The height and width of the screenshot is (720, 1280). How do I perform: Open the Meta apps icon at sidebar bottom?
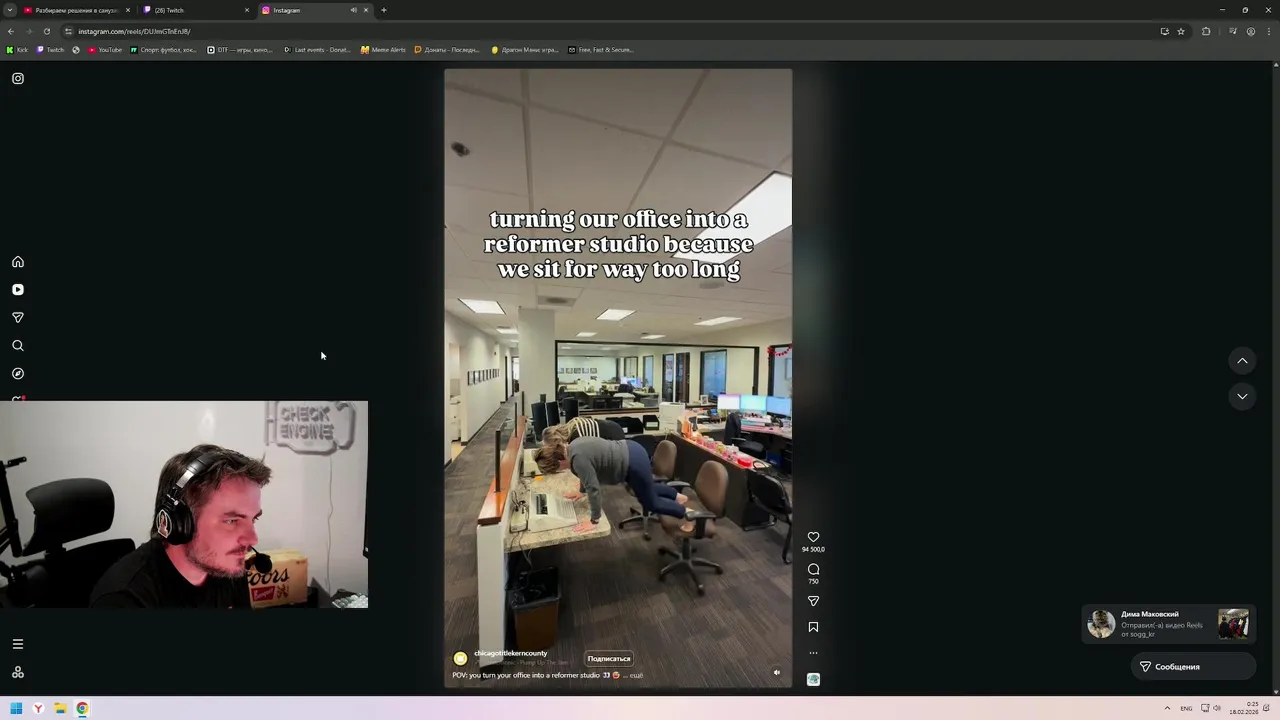[18, 672]
